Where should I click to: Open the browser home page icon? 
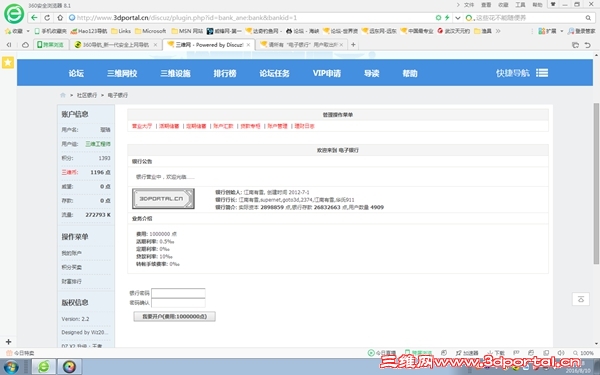tap(60, 18)
